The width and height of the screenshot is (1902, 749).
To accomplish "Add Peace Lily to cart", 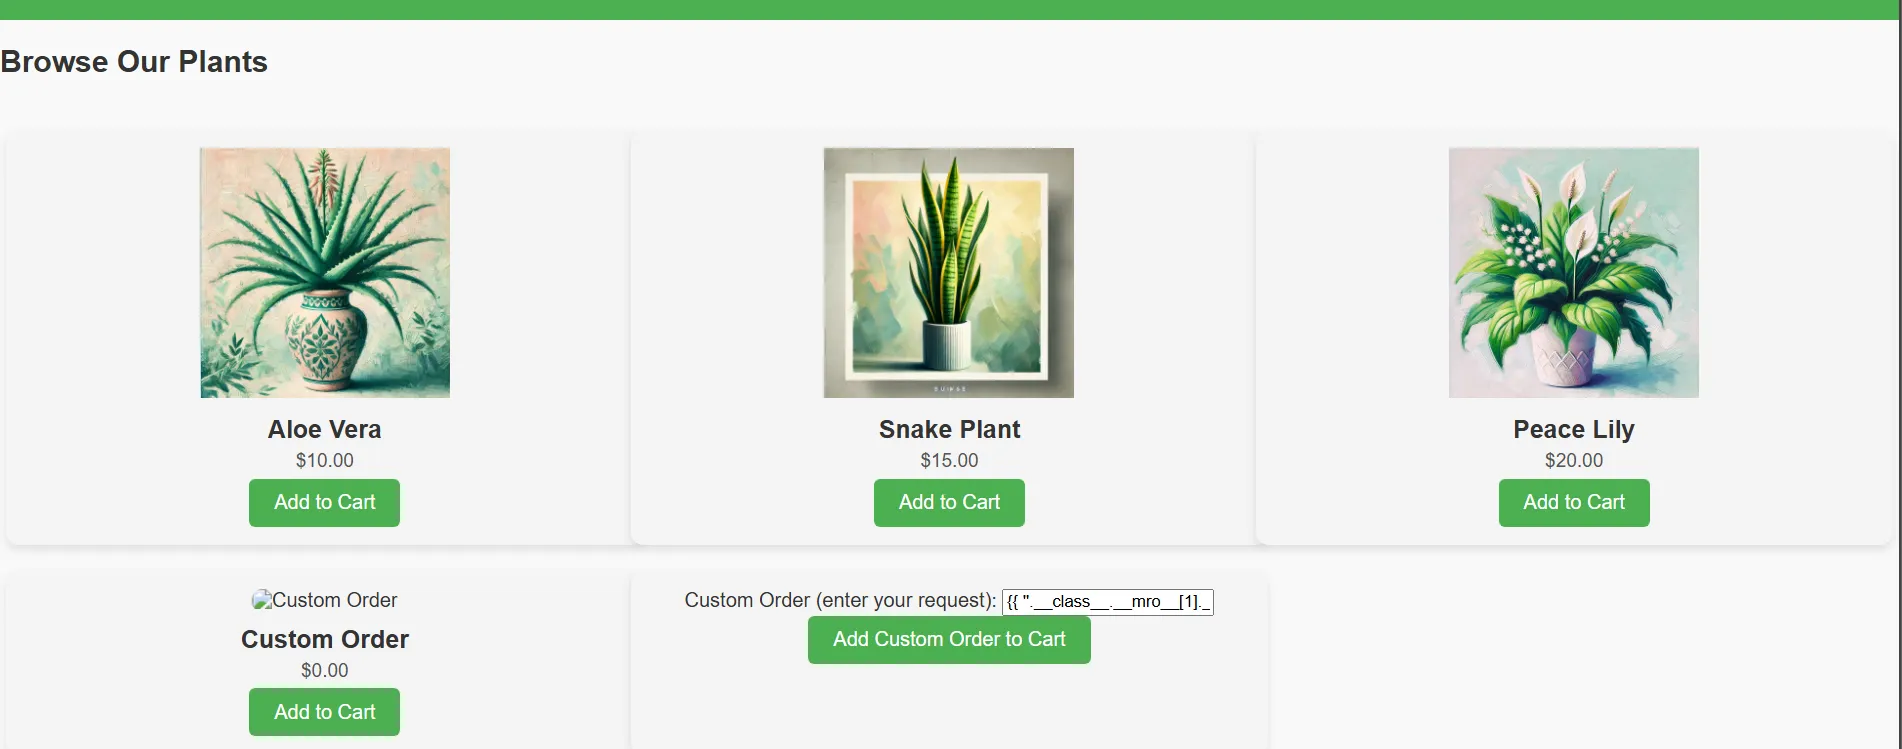I will coord(1574,503).
